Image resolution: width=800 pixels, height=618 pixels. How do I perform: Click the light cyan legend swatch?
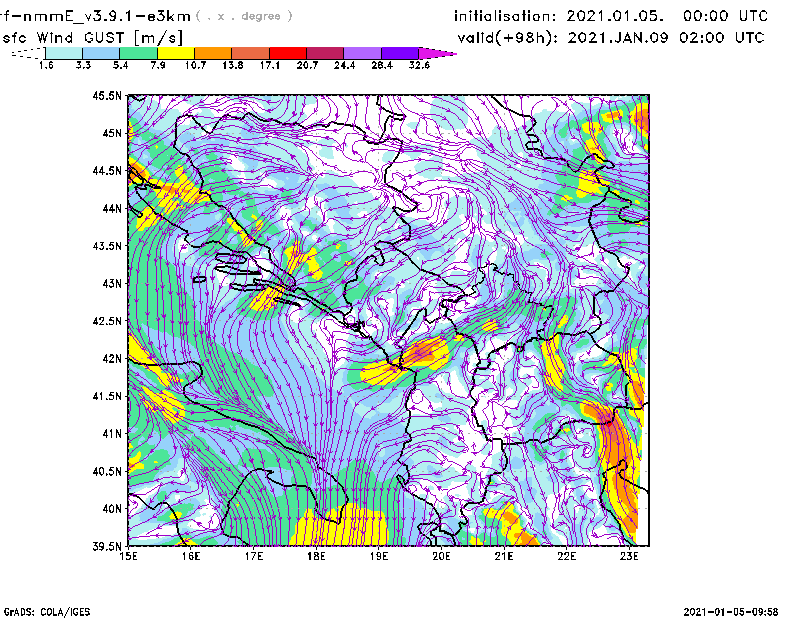[64, 53]
